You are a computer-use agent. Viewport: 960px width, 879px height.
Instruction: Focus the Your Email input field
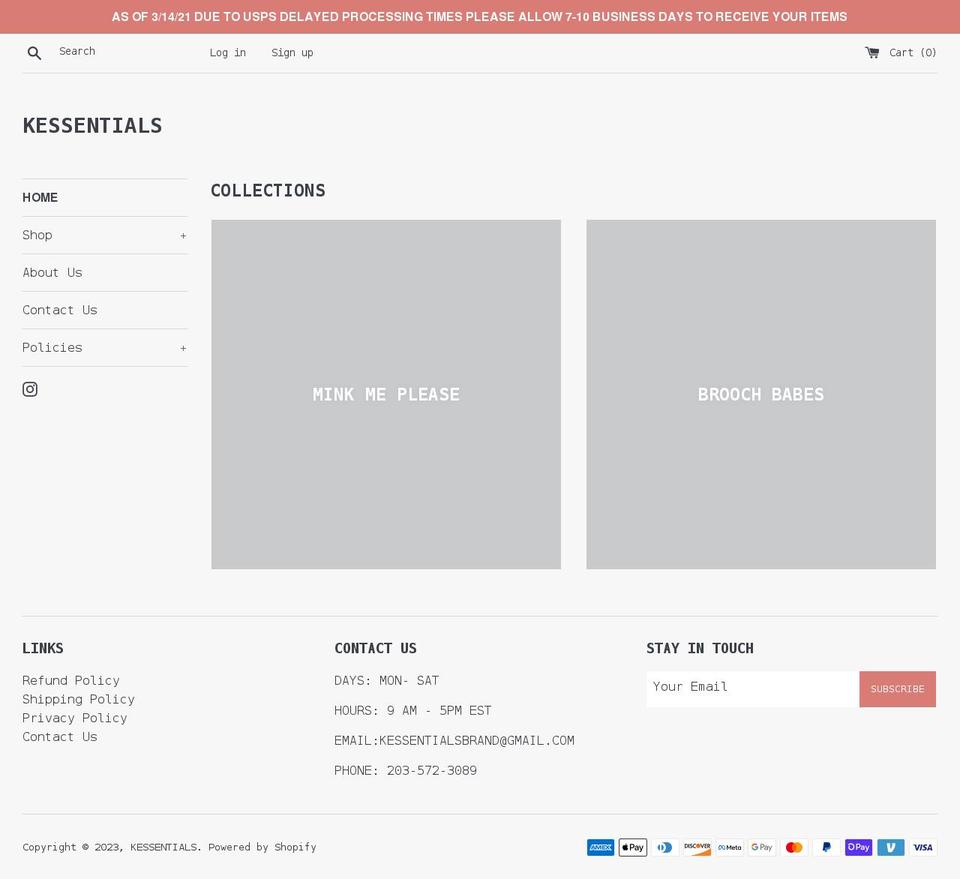point(752,689)
